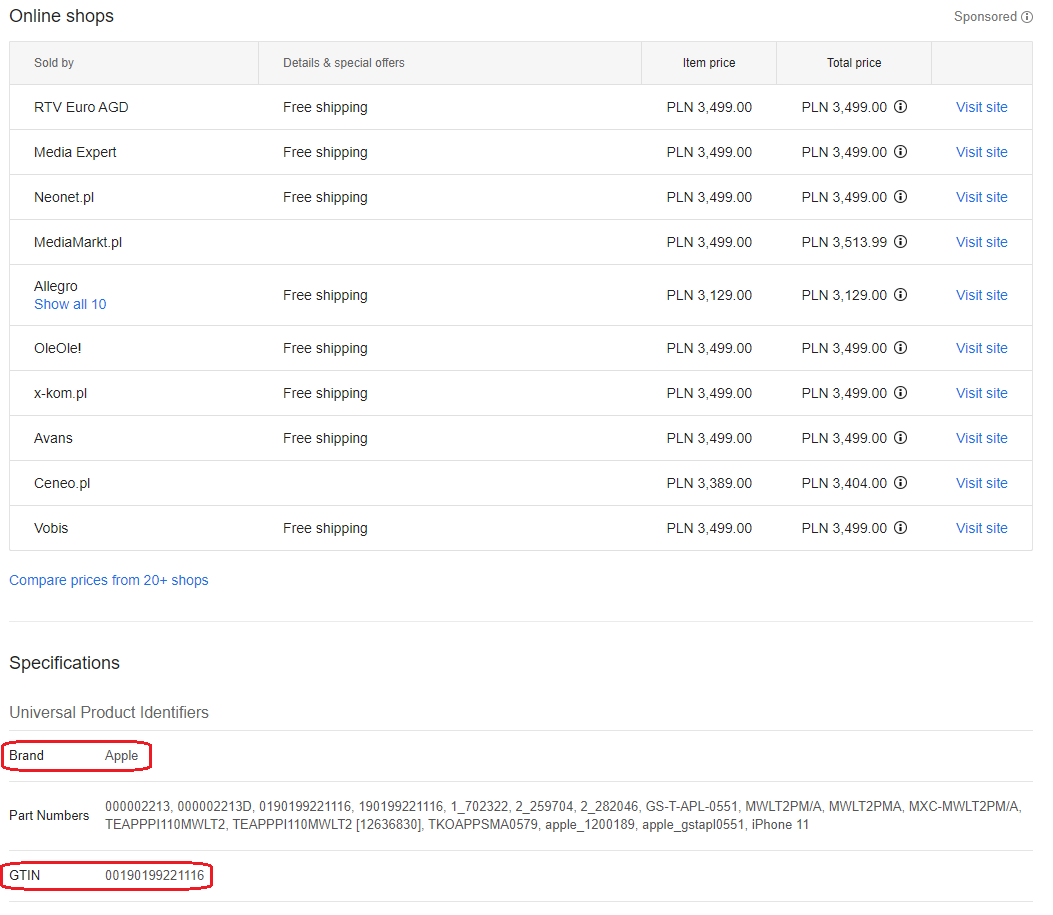Select the Allegro seller name

coord(56,286)
